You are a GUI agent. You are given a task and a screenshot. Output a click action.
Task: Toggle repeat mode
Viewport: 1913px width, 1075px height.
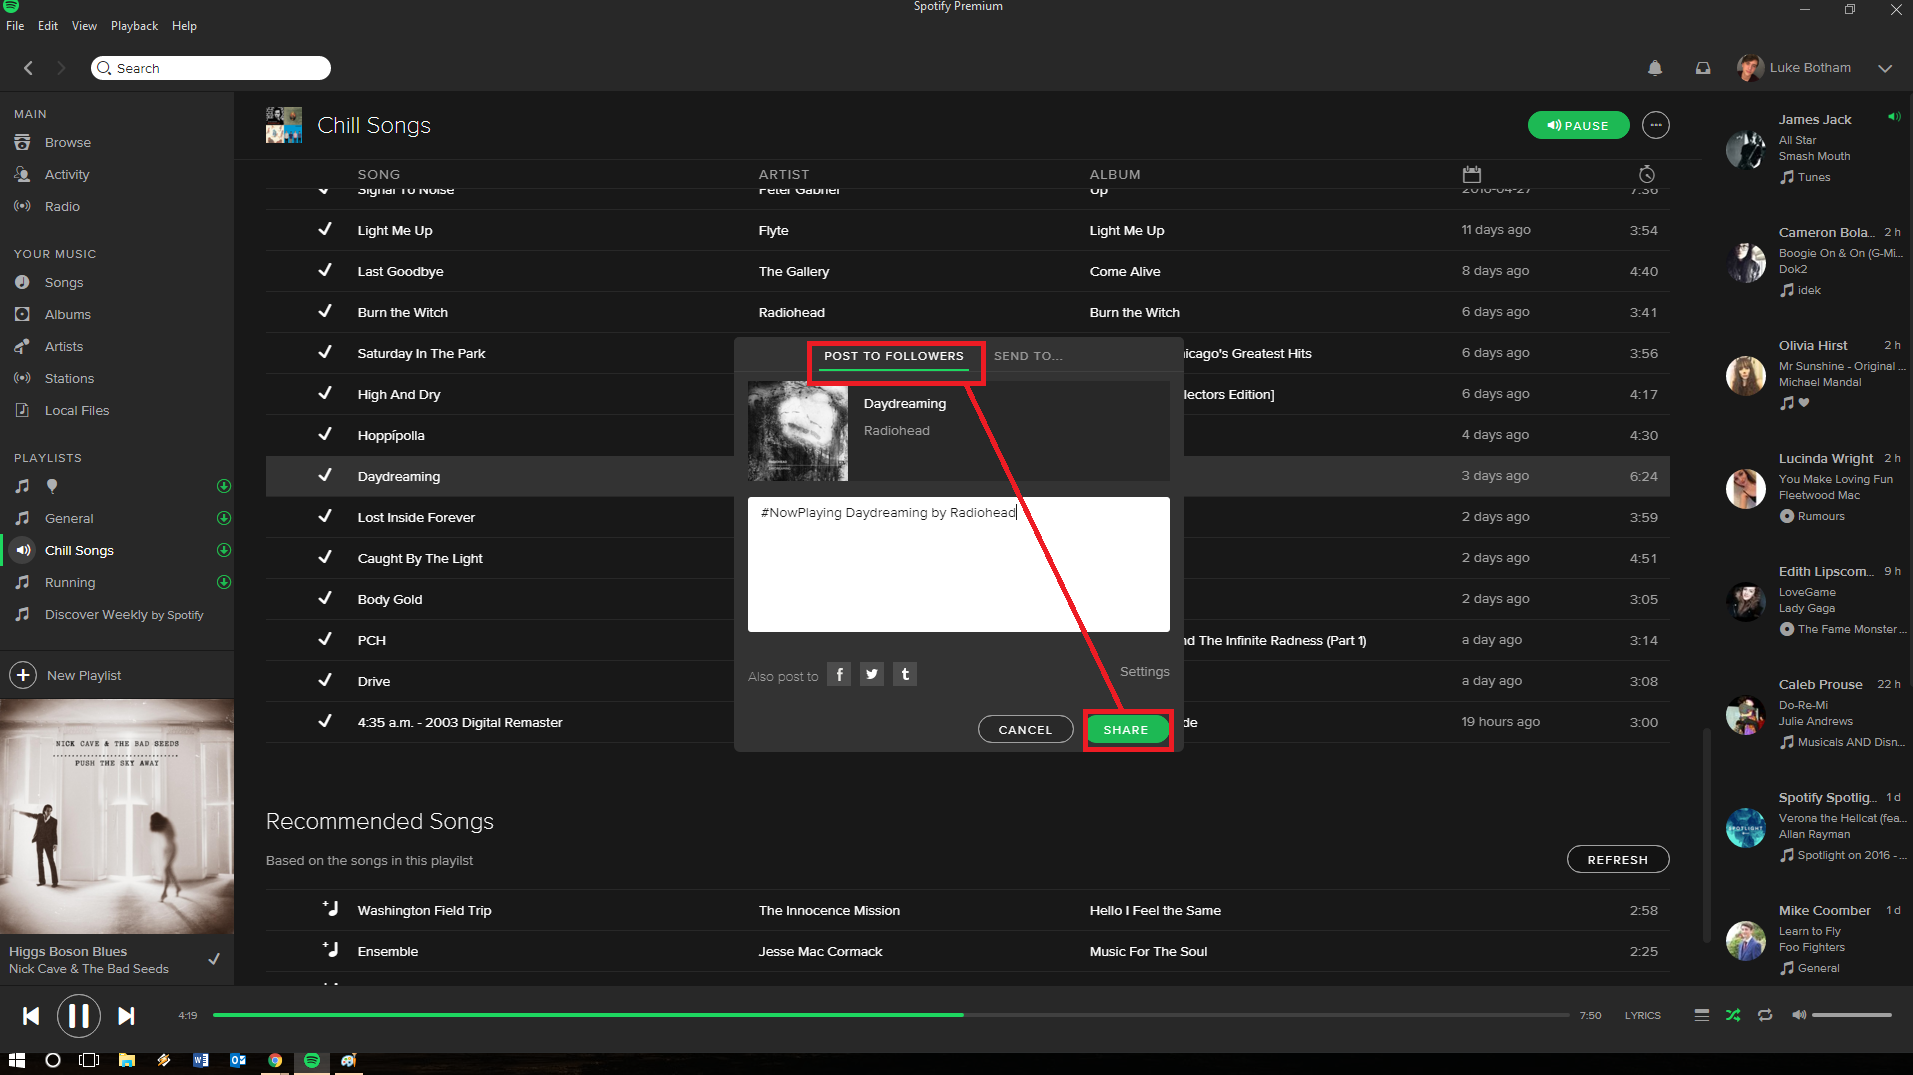[x=1765, y=1015]
